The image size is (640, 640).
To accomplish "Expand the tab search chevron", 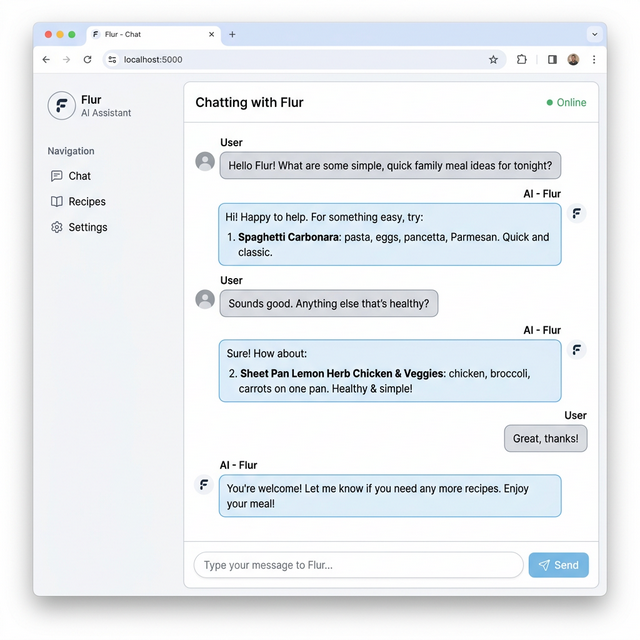I will [595, 34].
